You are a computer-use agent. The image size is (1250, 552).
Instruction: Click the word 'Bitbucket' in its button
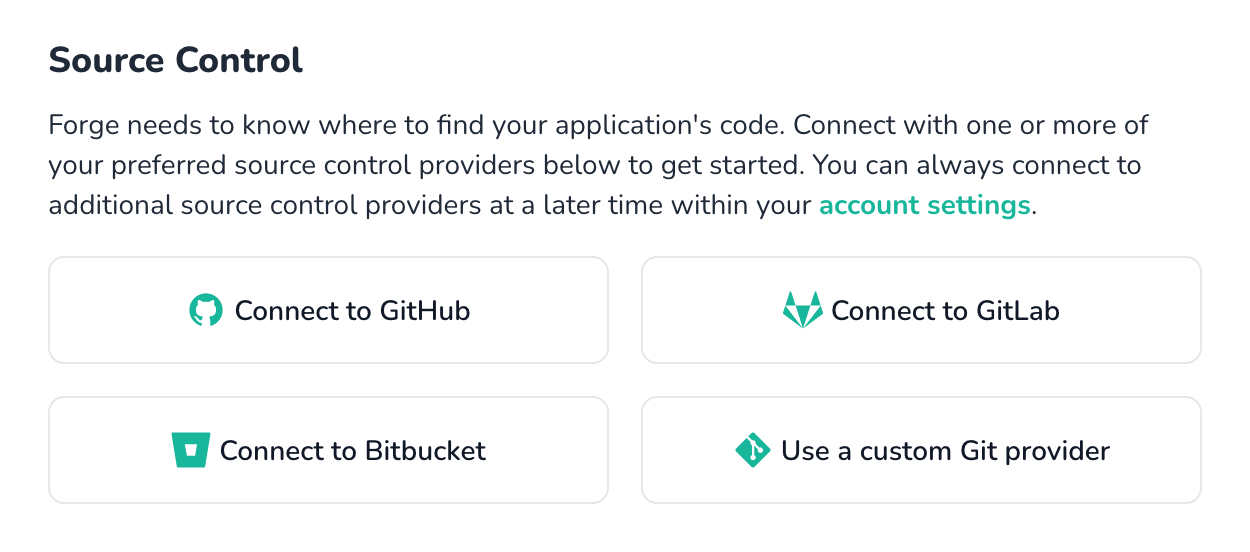[424, 451]
